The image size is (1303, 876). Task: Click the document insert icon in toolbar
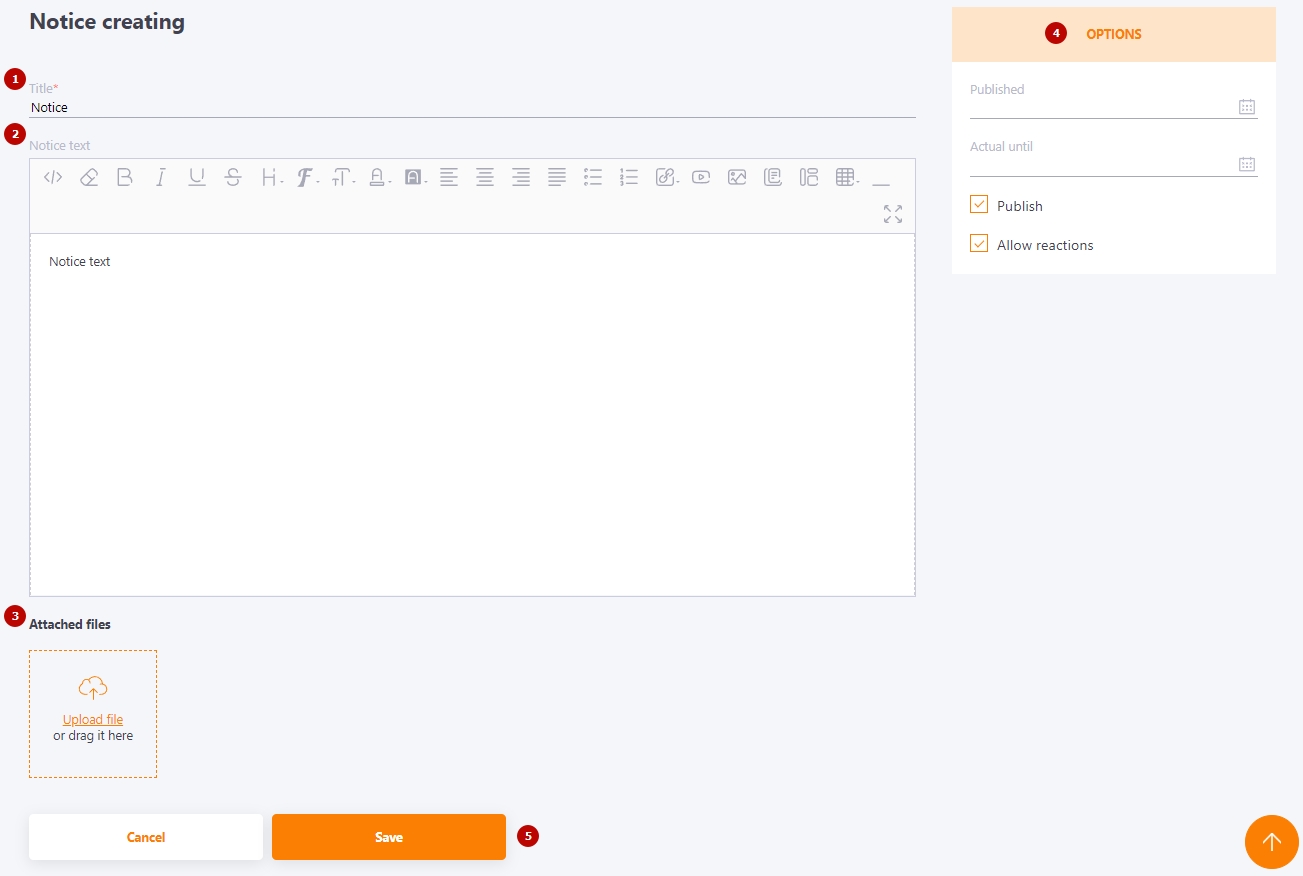coord(773,177)
